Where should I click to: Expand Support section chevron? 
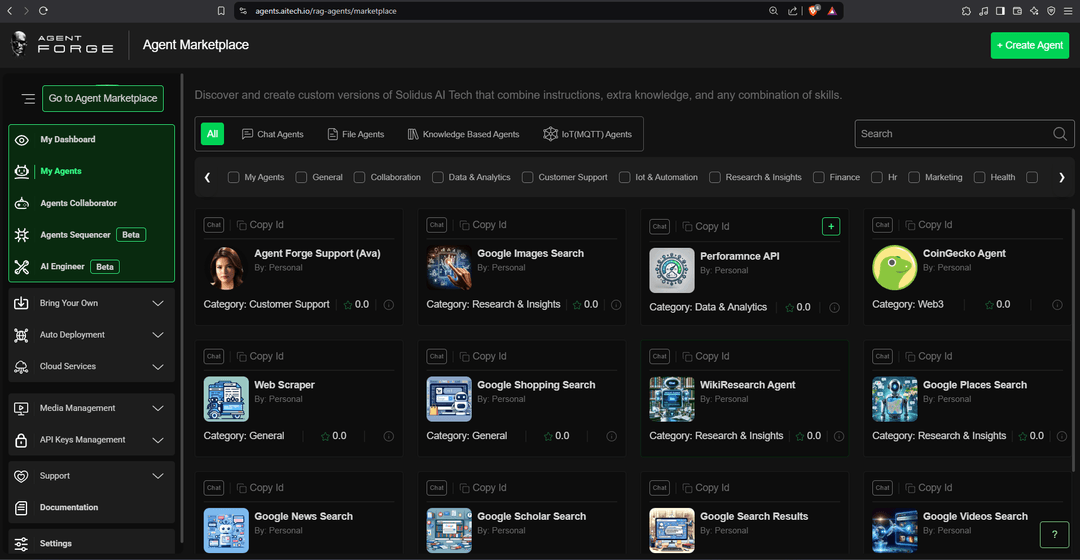click(x=158, y=476)
